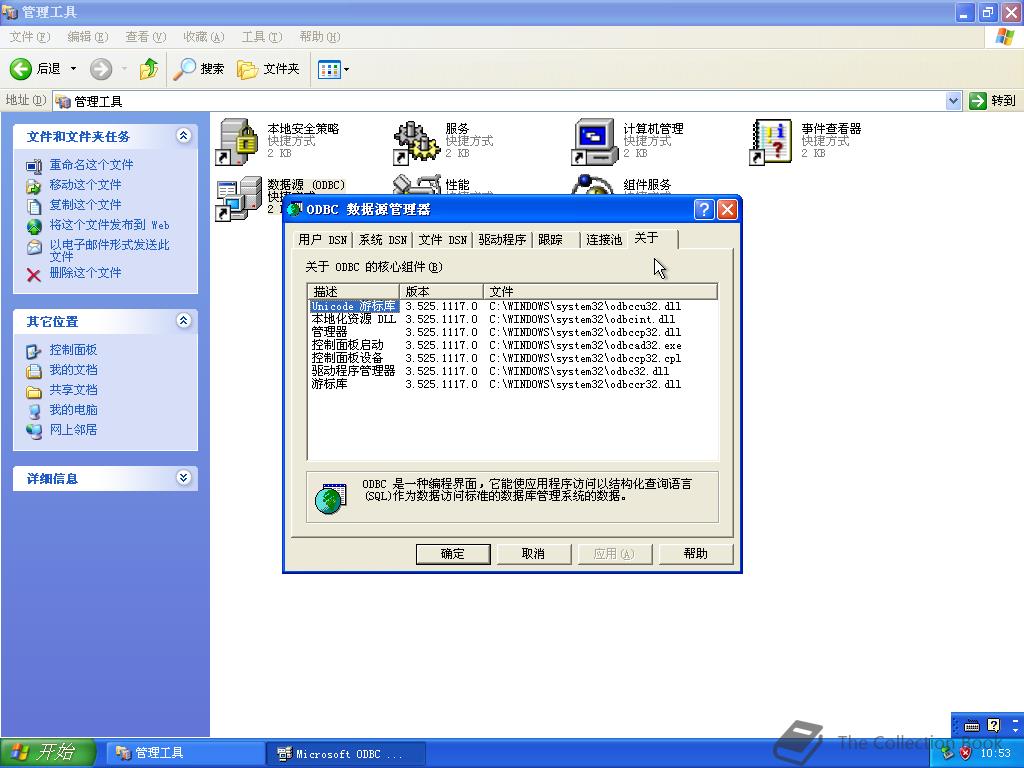Click the views grid toolbar icon
This screenshot has width=1024, height=768.
point(328,69)
